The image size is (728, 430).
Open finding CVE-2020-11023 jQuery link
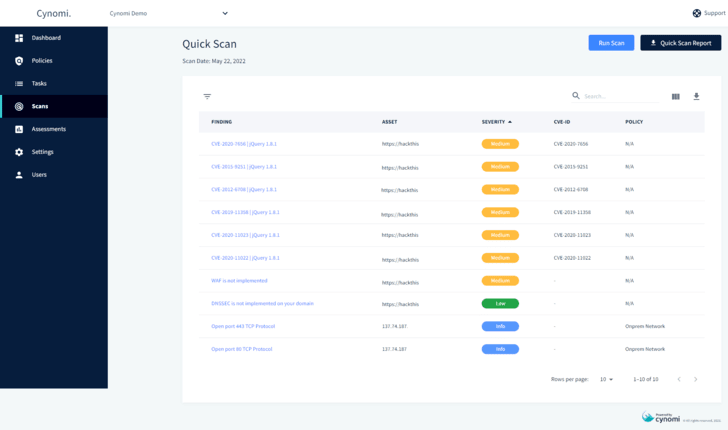pos(245,235)
